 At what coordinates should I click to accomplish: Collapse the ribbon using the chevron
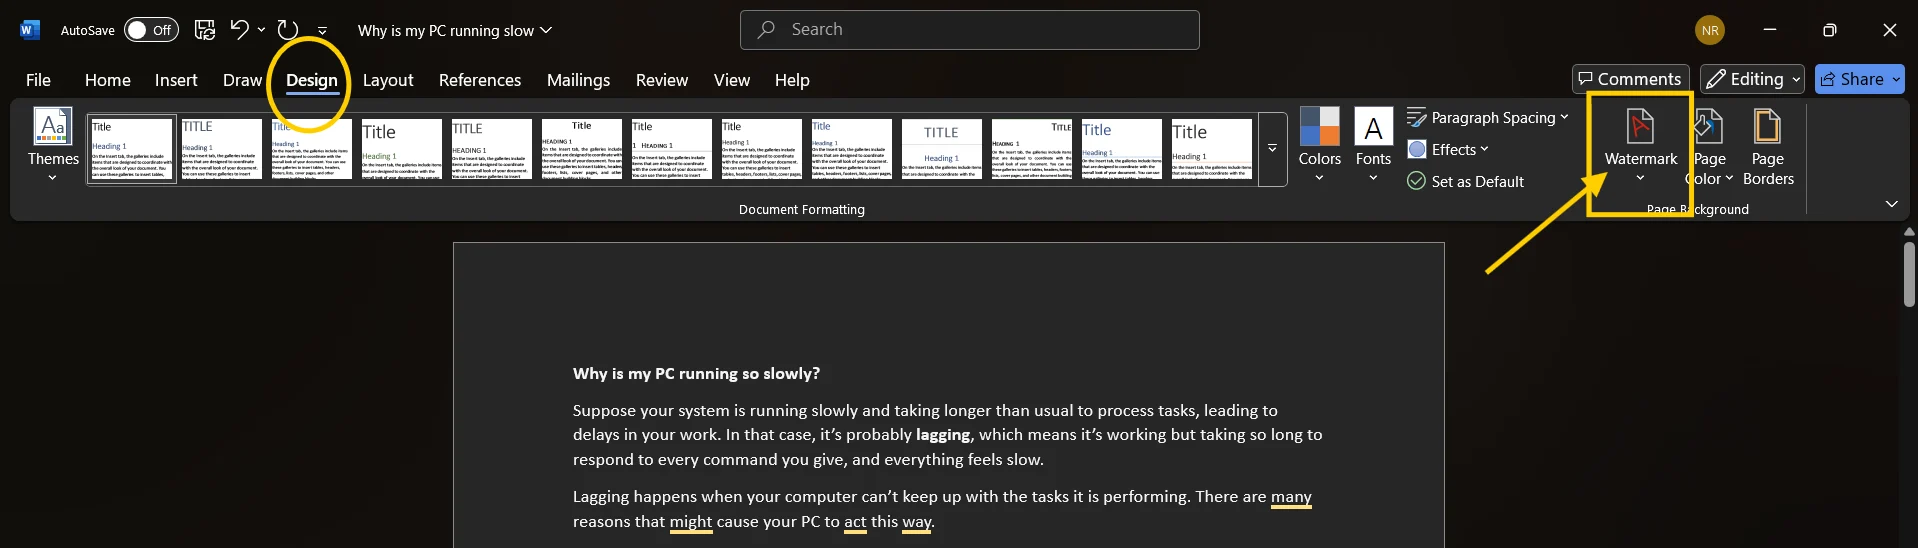[x=1891, y=204]
